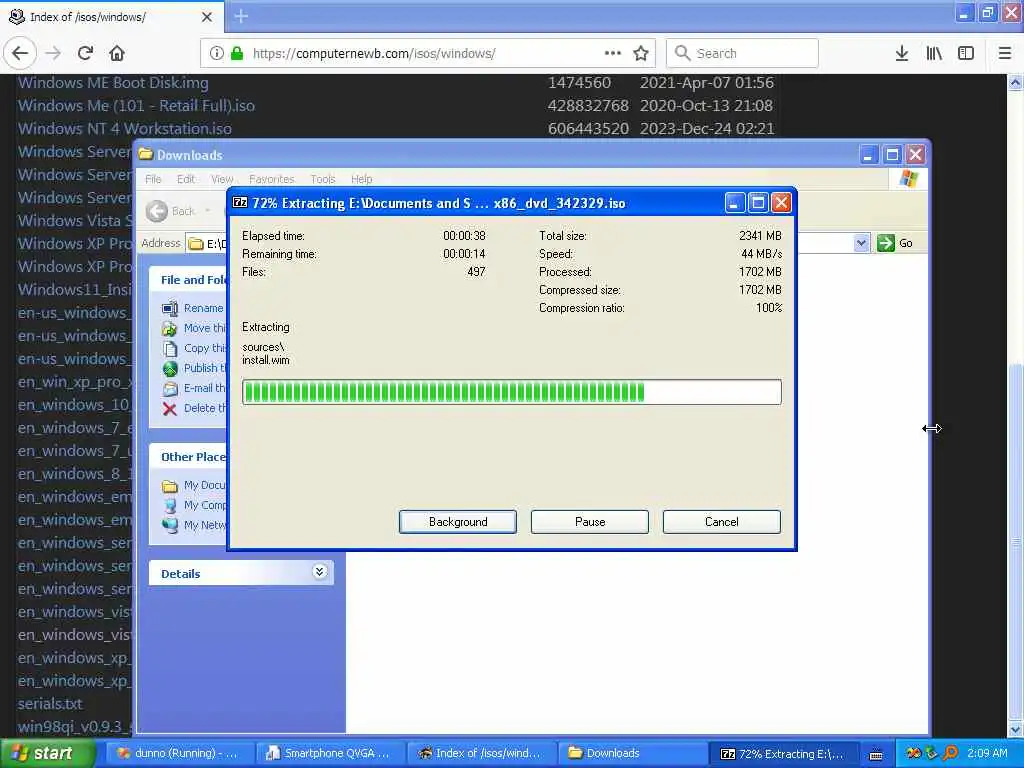The image size is (1024, 768).
Task: Open Edit menu in Downloads window
Action: pos(186,179)
